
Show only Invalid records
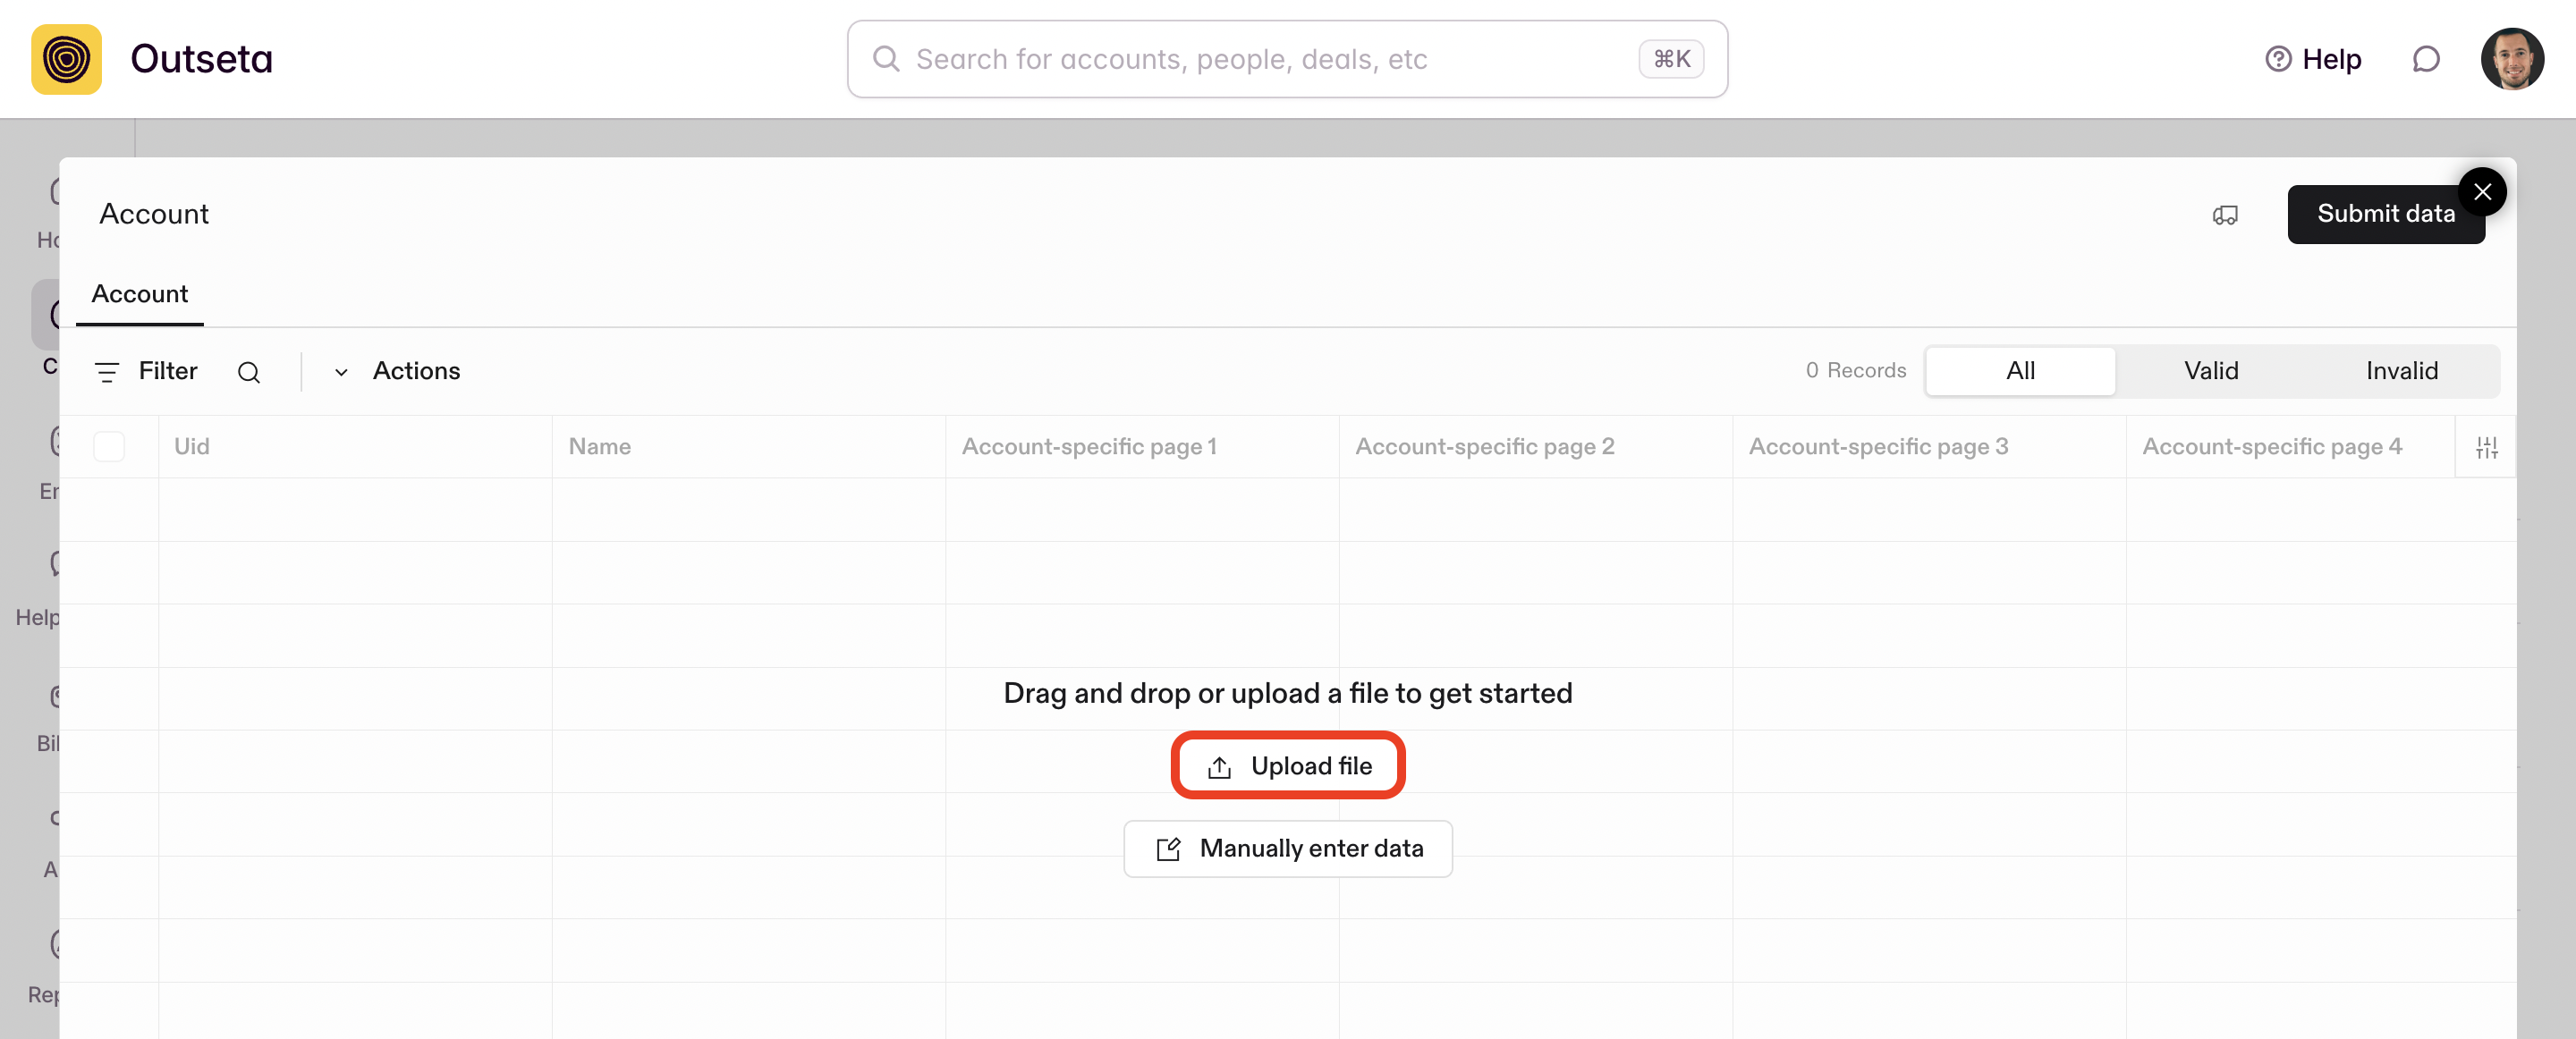point(2401,371)
